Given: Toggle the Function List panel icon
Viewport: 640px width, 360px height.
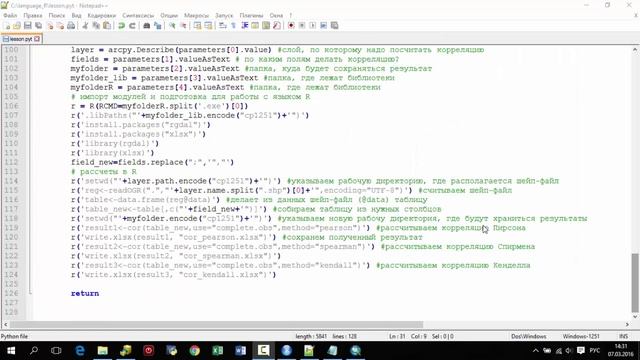Looking at the screenshot, I should pos(277,26).
